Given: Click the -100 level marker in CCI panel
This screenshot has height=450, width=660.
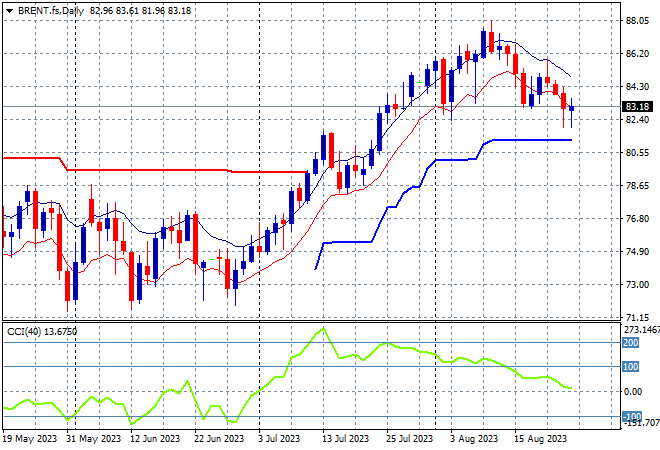Looking at the screenshot, I should pos(632,416).
